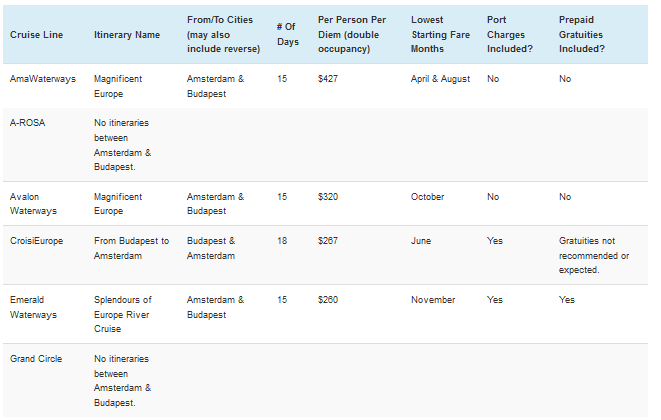661x420 pixels.
Task: Select the Itinerary Name column header
Action: (127, 35)
